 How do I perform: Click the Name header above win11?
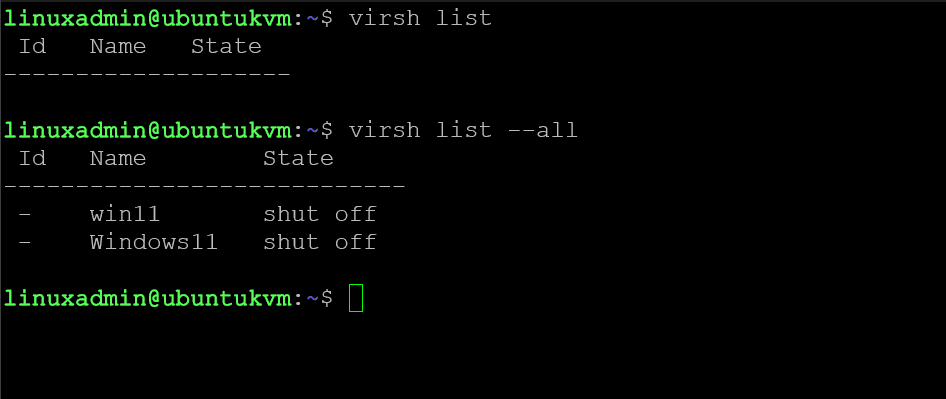(x=118, y=158)
